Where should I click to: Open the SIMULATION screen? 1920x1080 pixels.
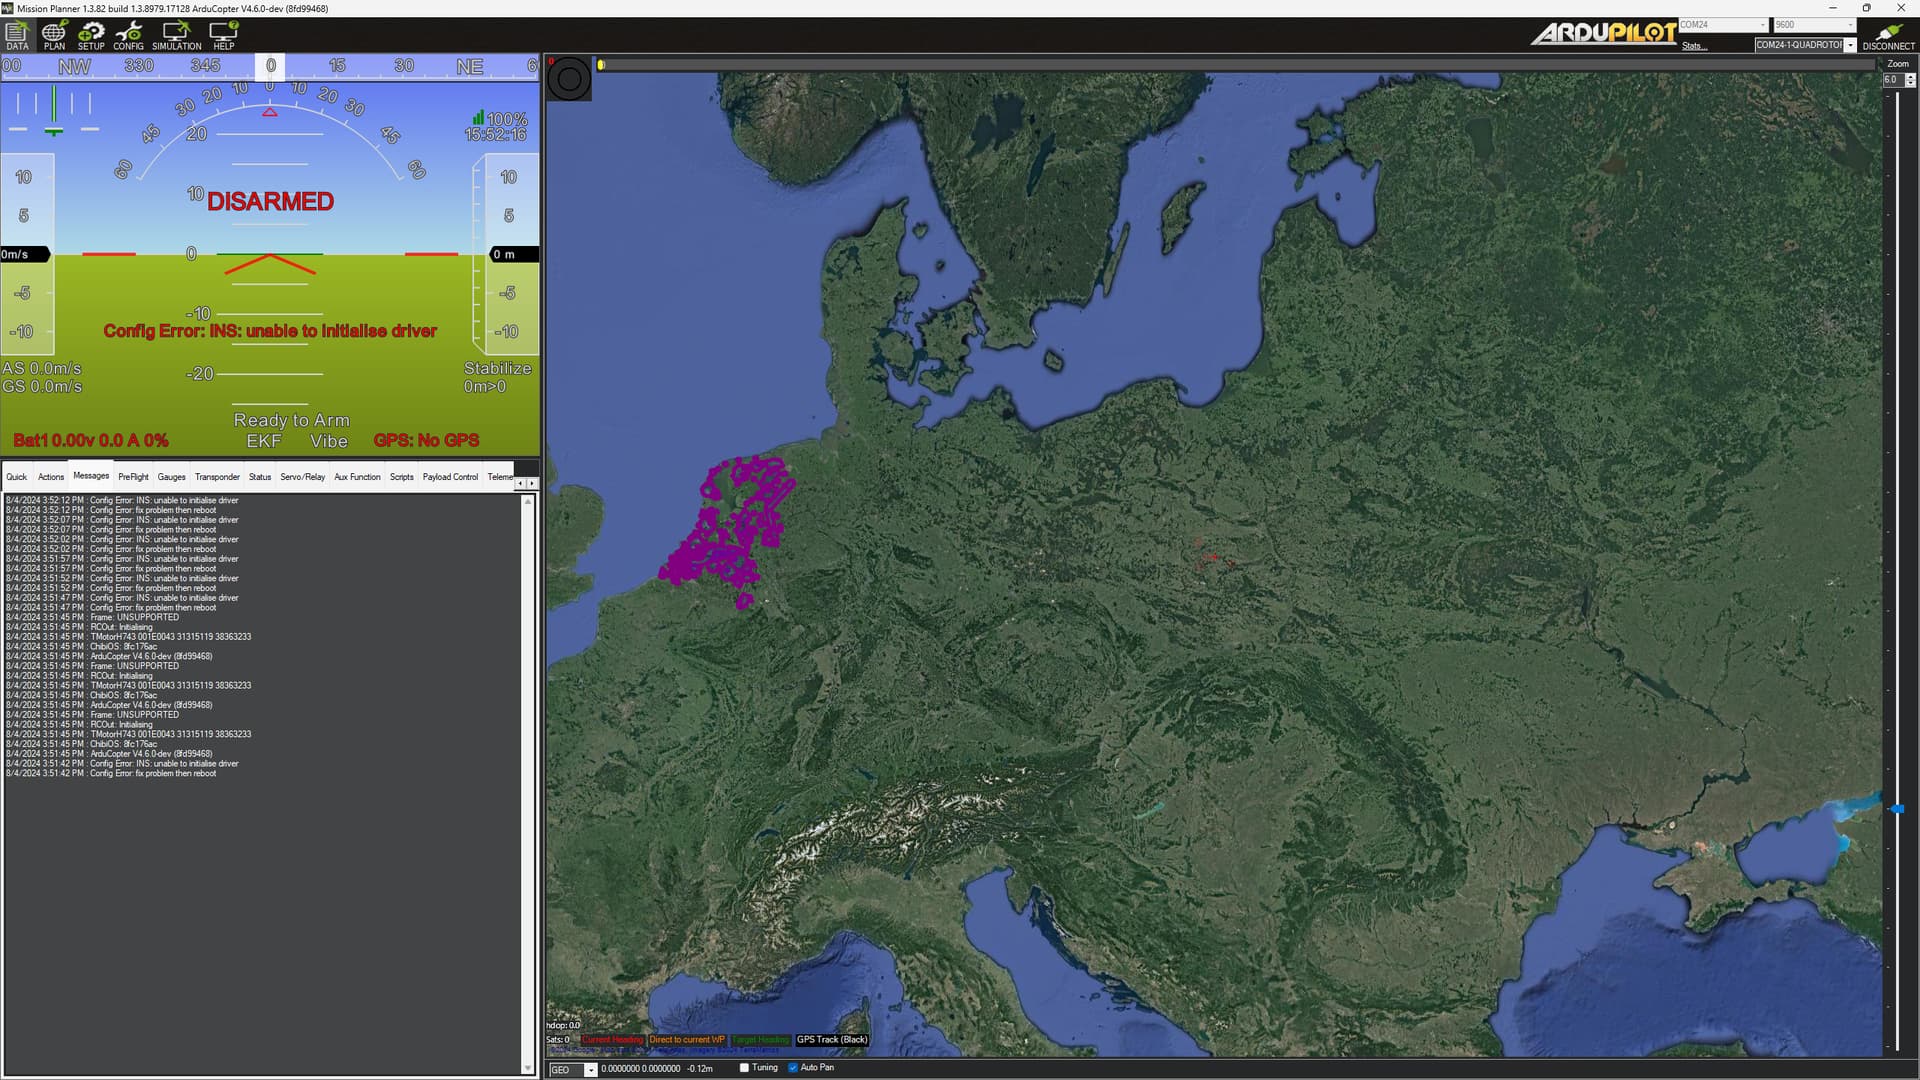[176, 36]
